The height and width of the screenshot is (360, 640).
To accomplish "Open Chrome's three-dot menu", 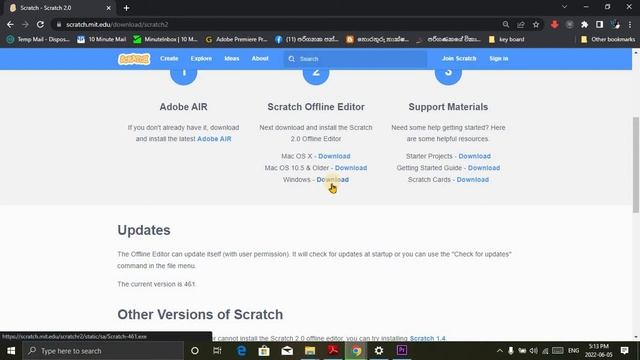I will (630, 24).
